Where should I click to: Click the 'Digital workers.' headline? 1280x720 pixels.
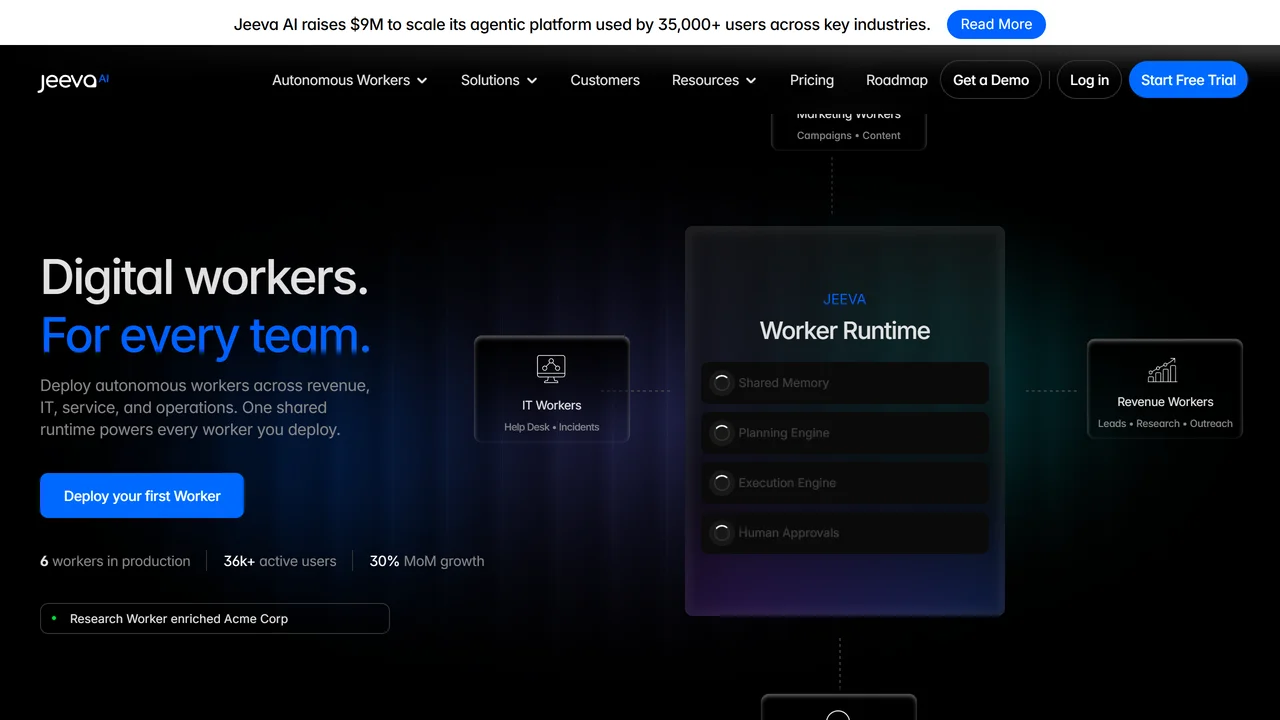click(205, 277)
